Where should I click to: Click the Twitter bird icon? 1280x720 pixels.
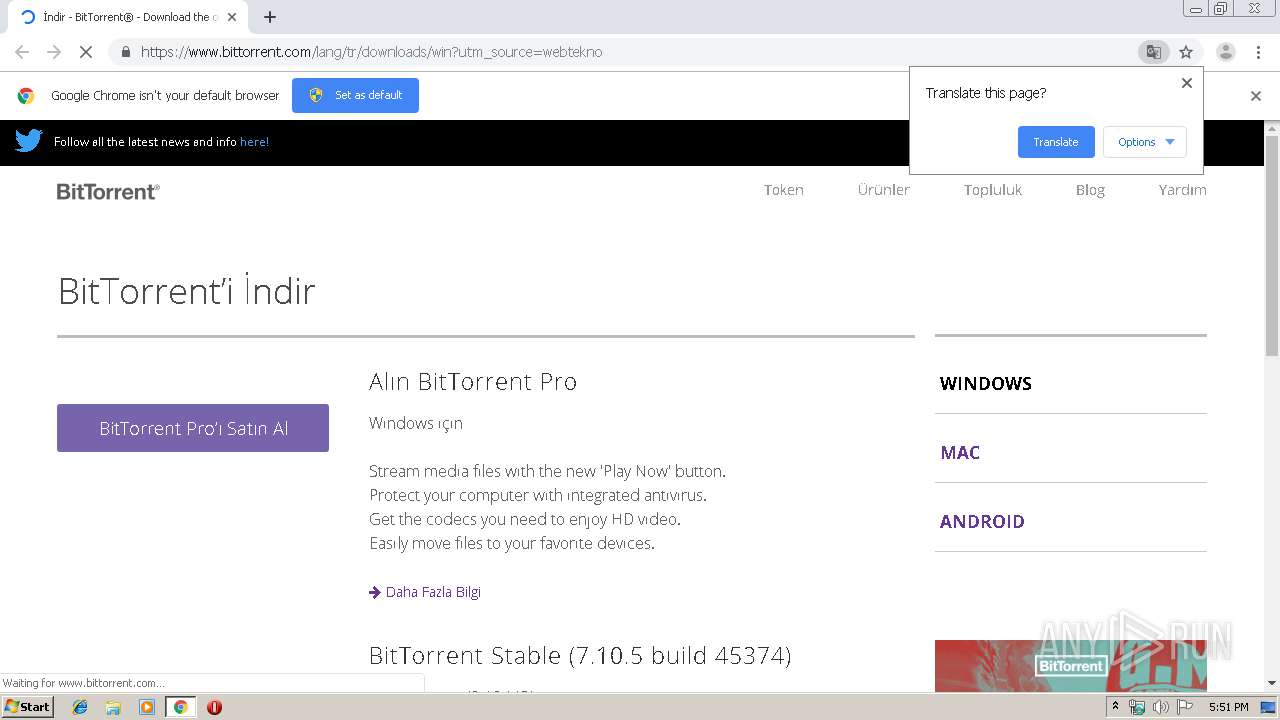pyautogui.click(x=28, y=141)
